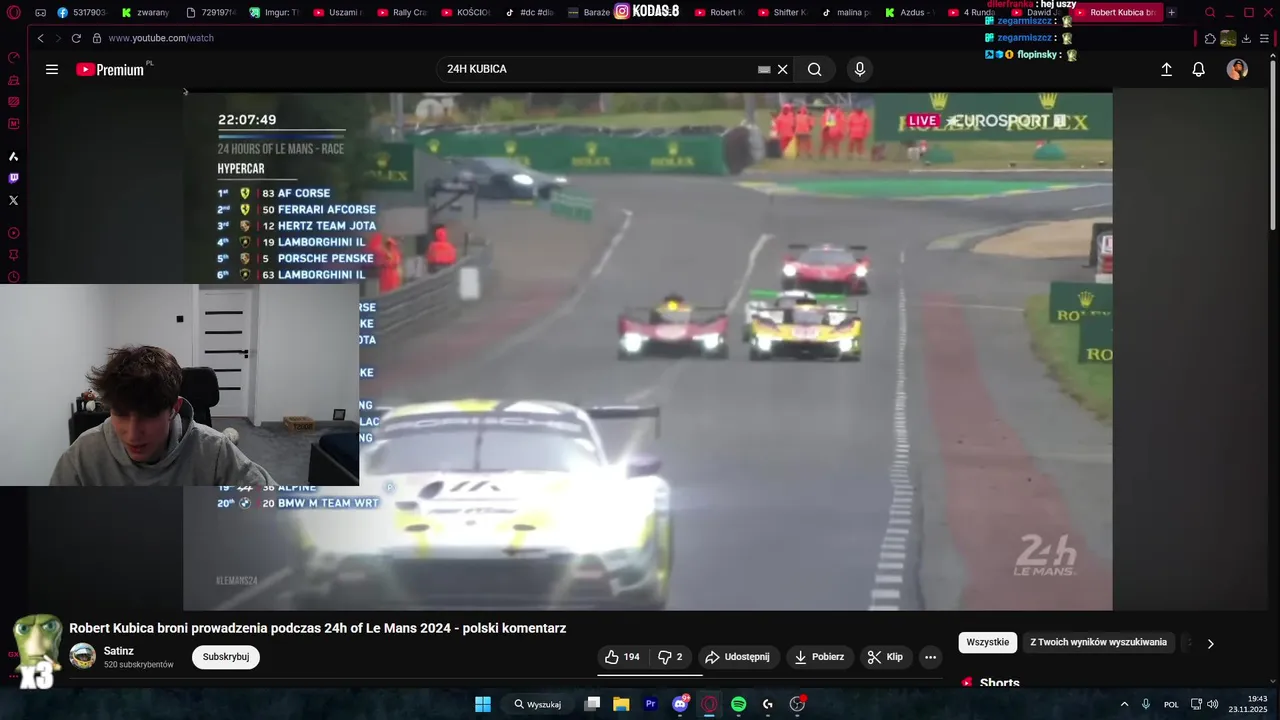Open Spotify from the taskbar
The height and width of the screenshot is (720, 1280).
pyautogui.click(x=738, y=704)
